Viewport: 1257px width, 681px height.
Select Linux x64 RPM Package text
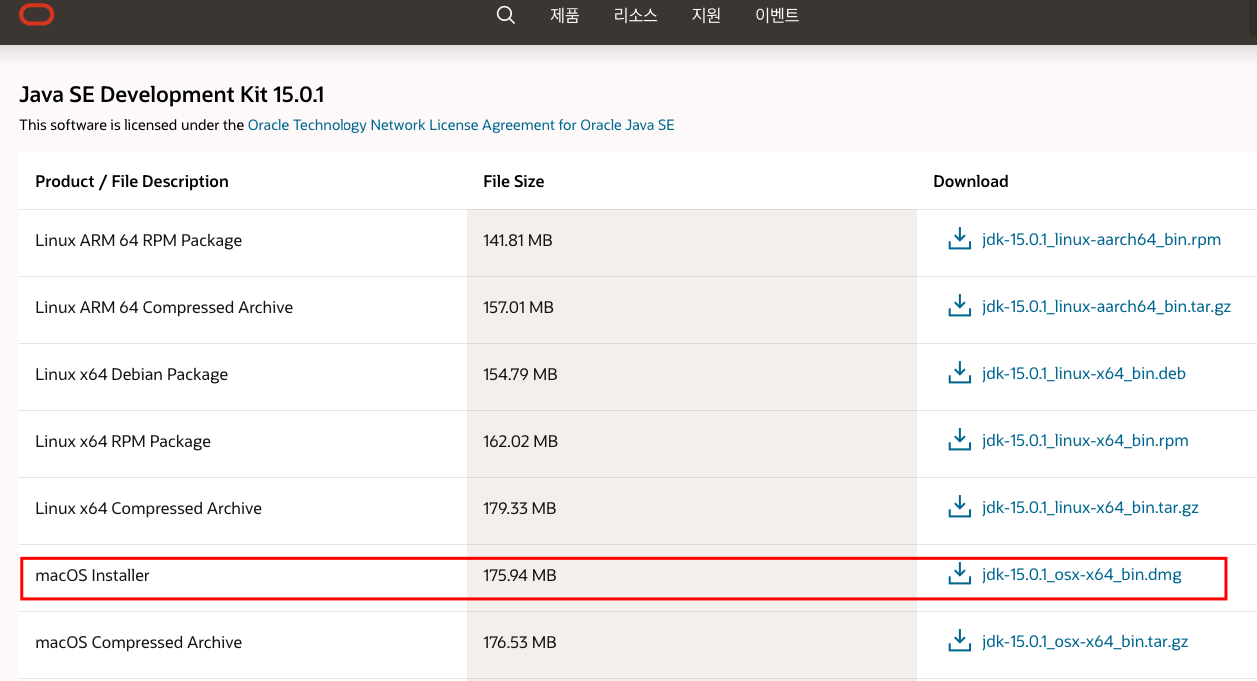[123, 441]
